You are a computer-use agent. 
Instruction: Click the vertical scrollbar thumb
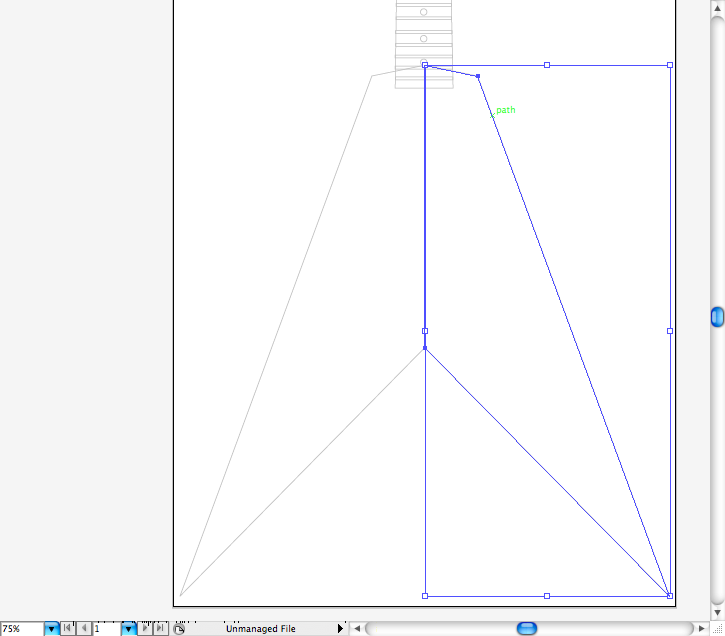pyautogui.click(x=717, y=318)
